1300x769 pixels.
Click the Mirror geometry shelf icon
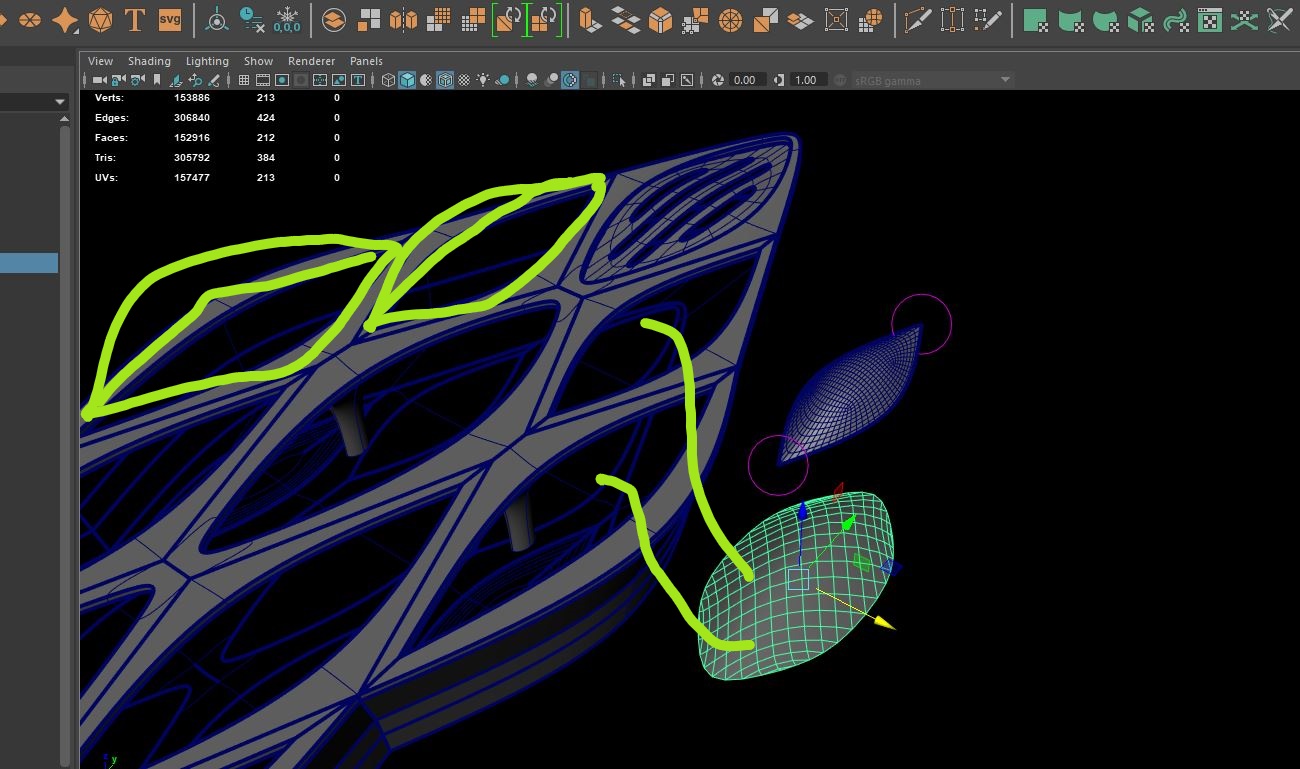tap(403, 19)
